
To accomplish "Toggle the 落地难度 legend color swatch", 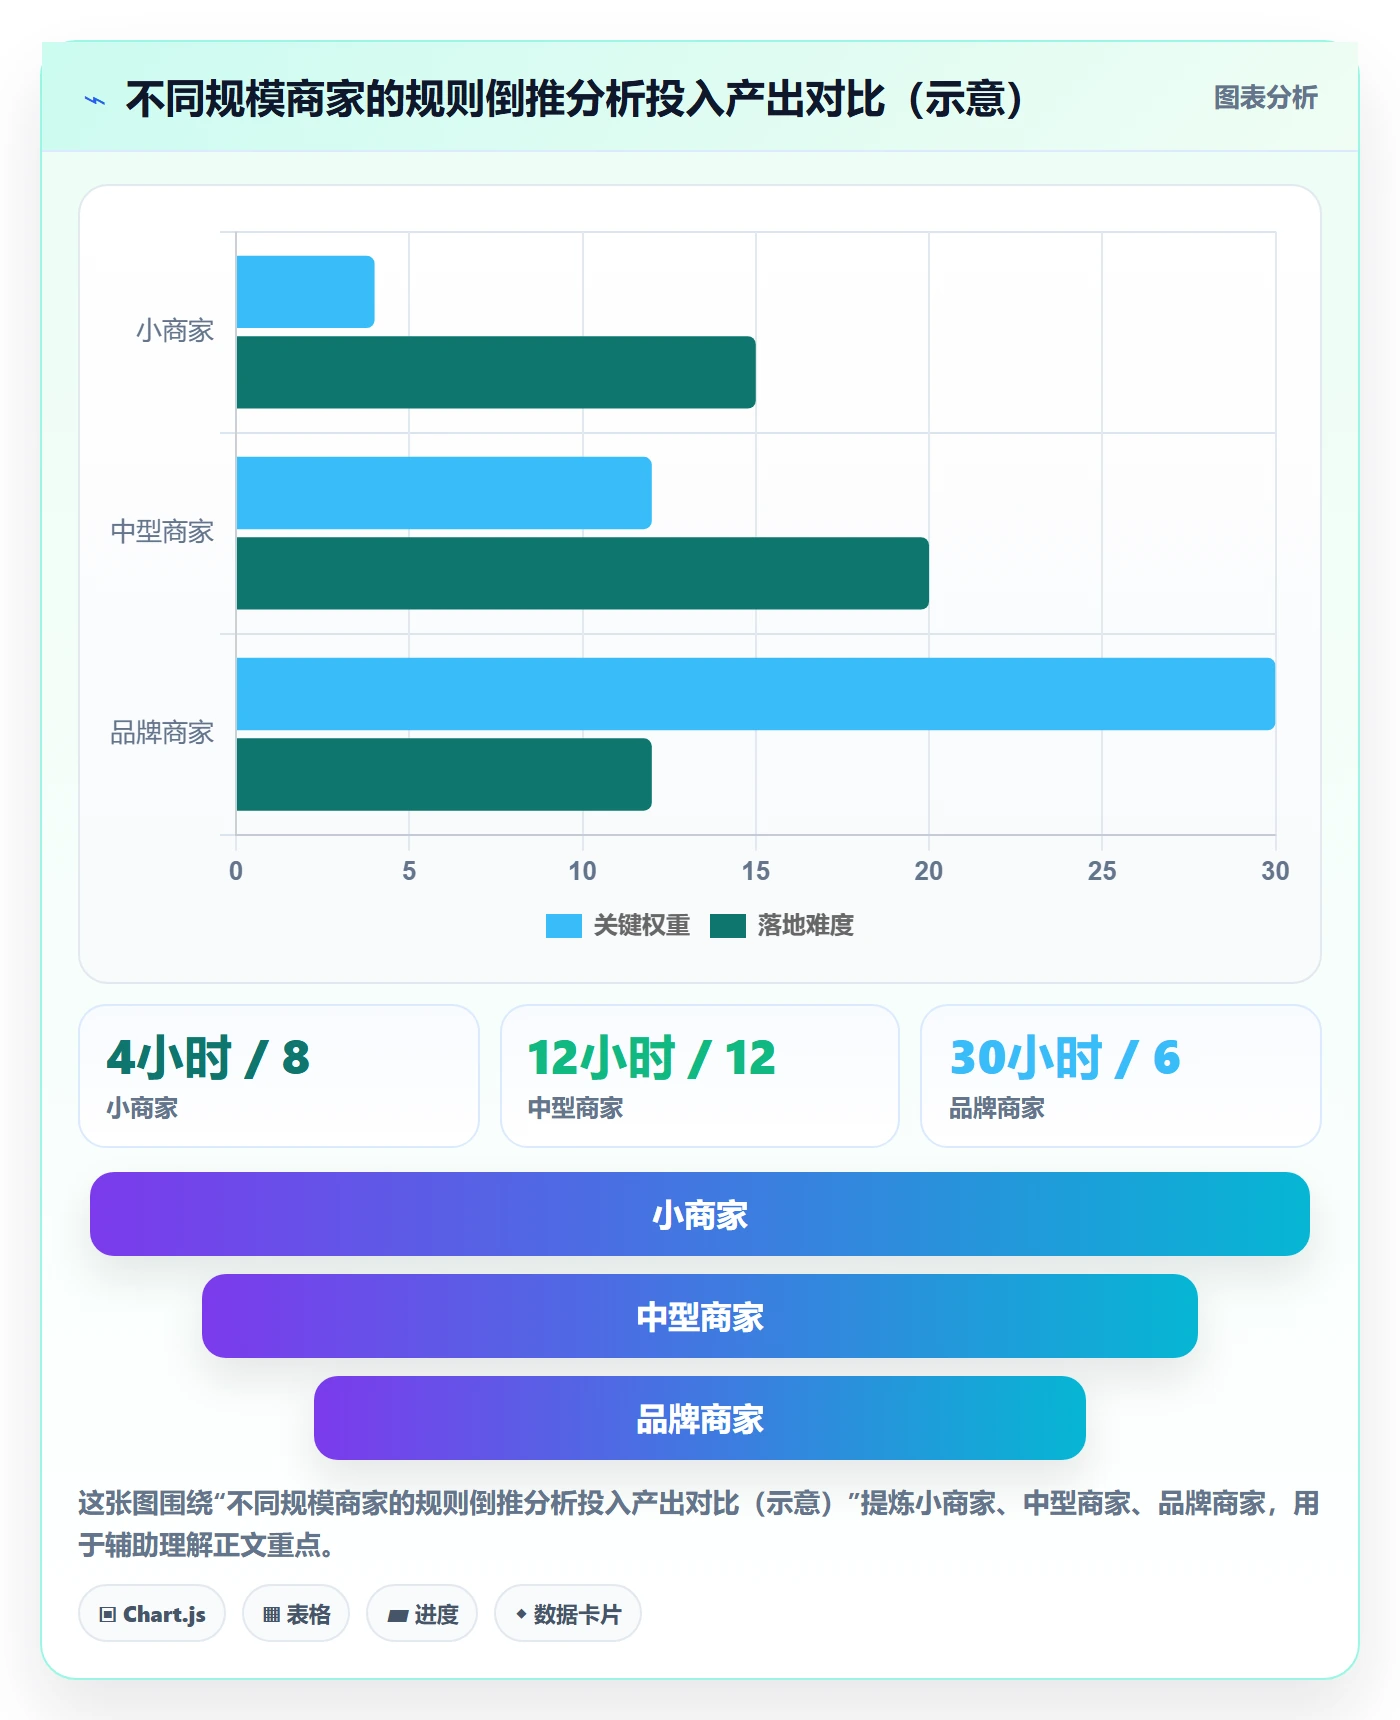I will pos(727,926).
